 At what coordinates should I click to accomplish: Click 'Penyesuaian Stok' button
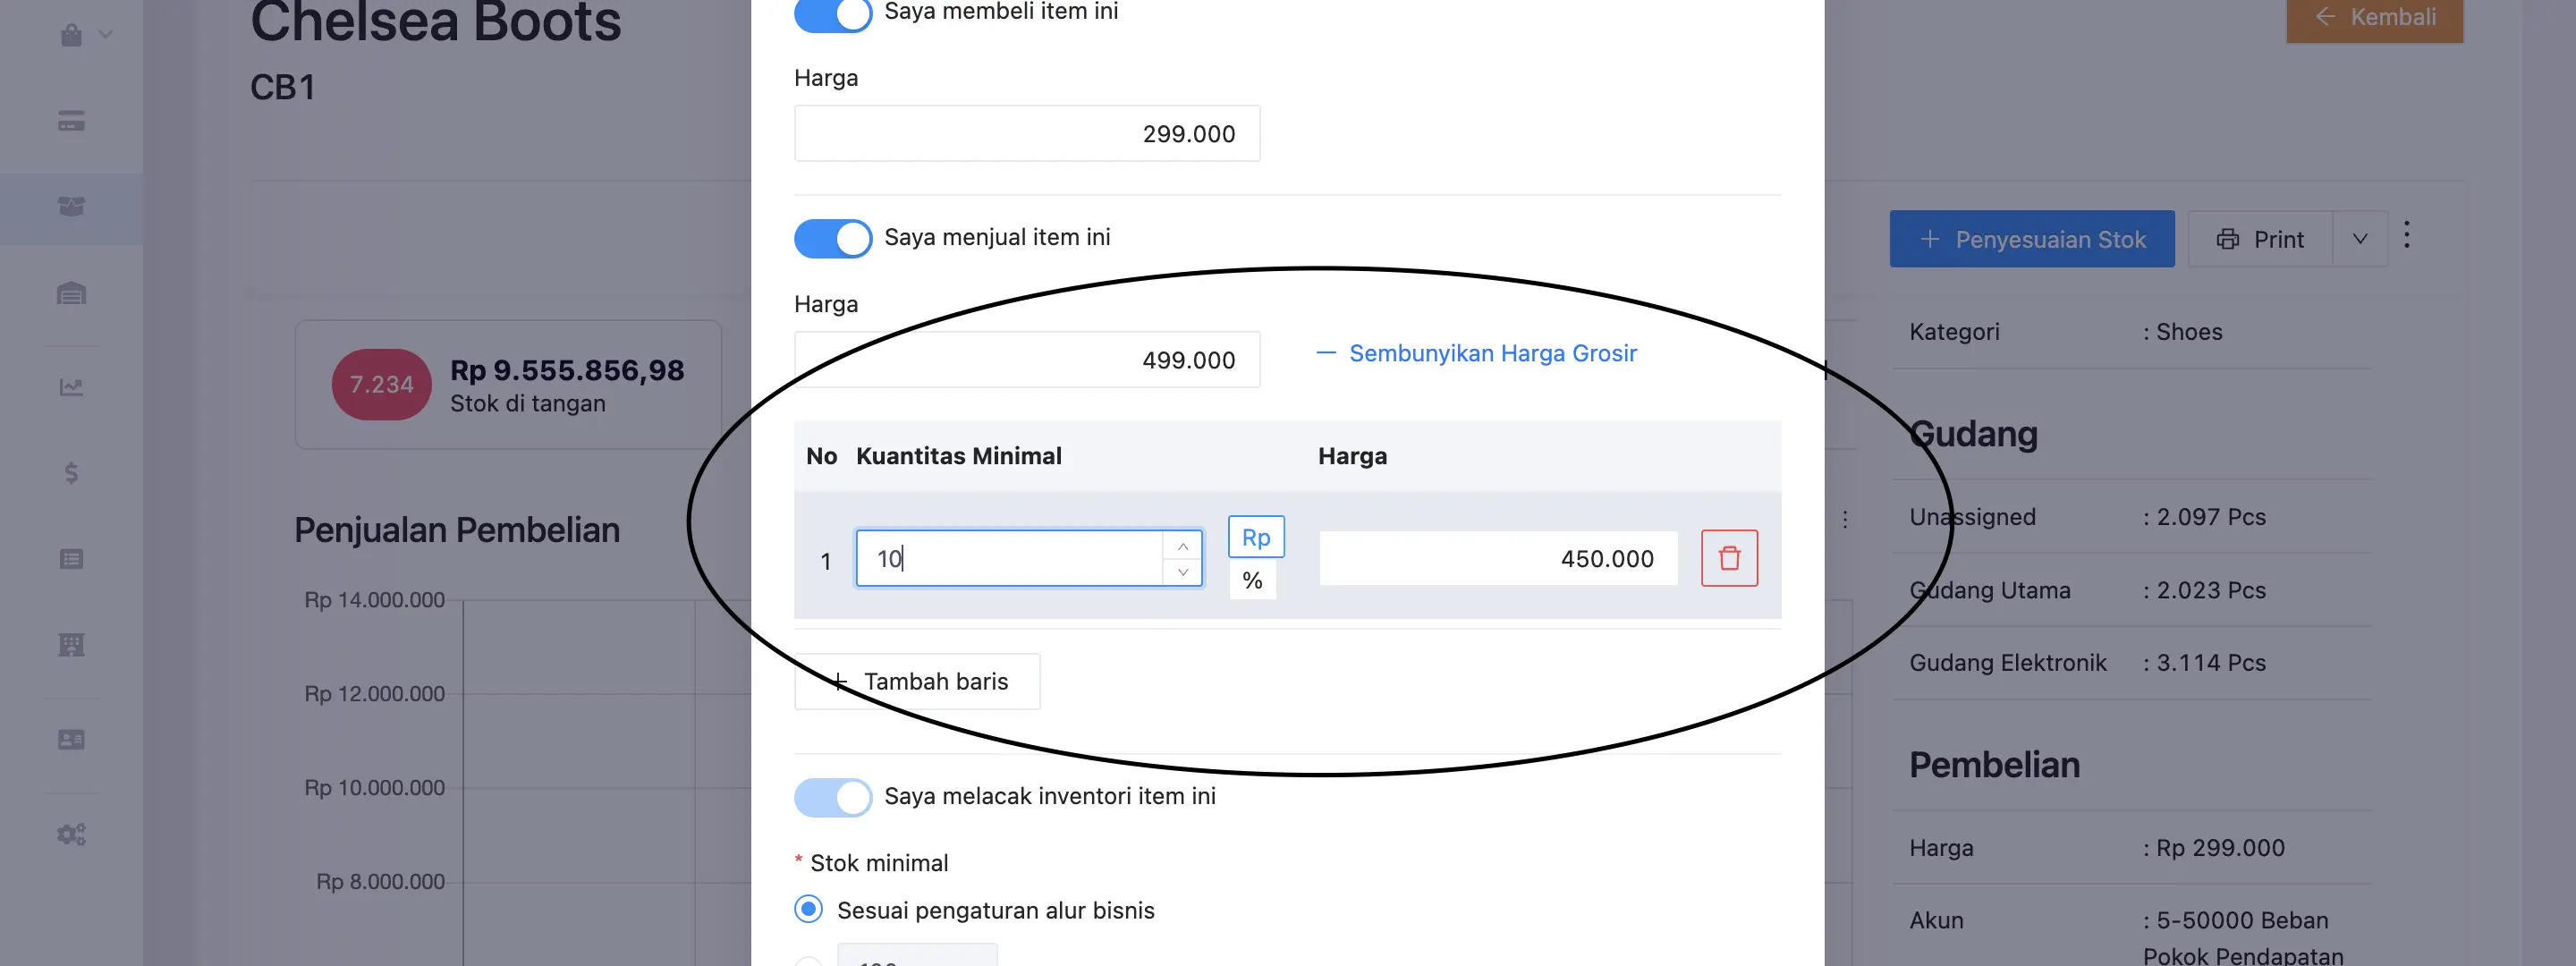tap(2031, 239)
